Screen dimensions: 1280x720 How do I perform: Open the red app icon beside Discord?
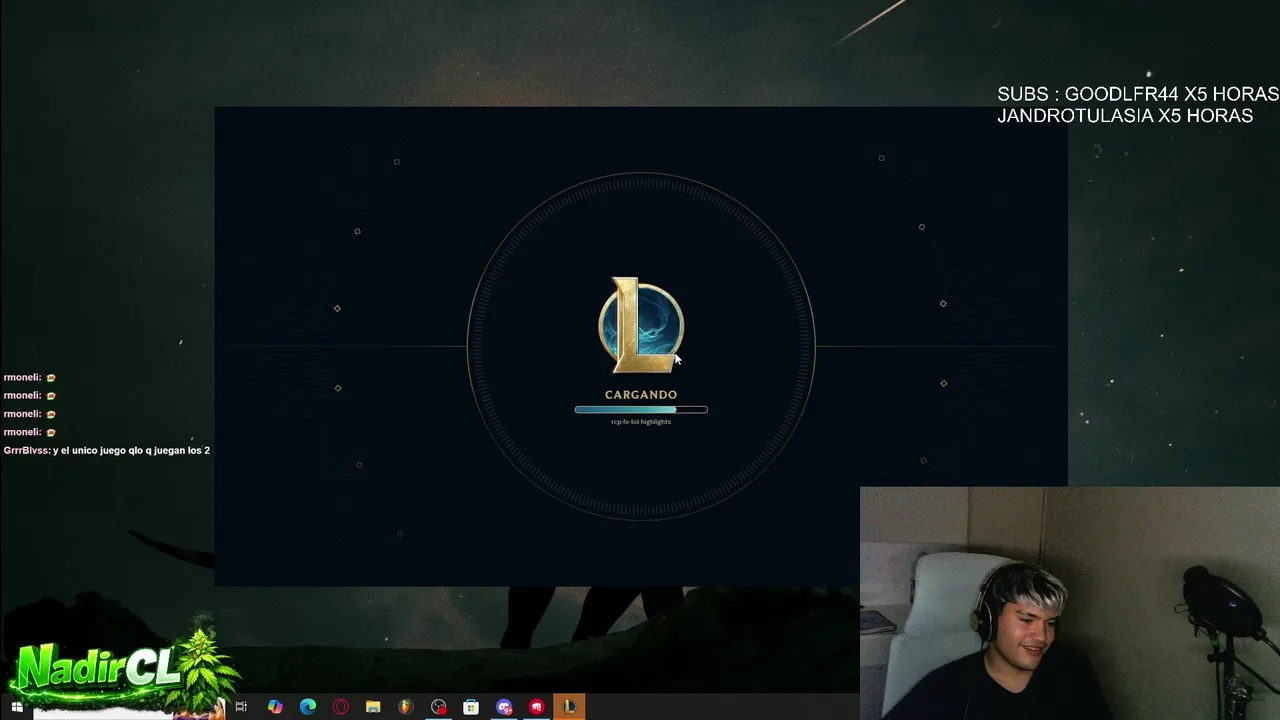pyautogui.click(x=537, y=707)
